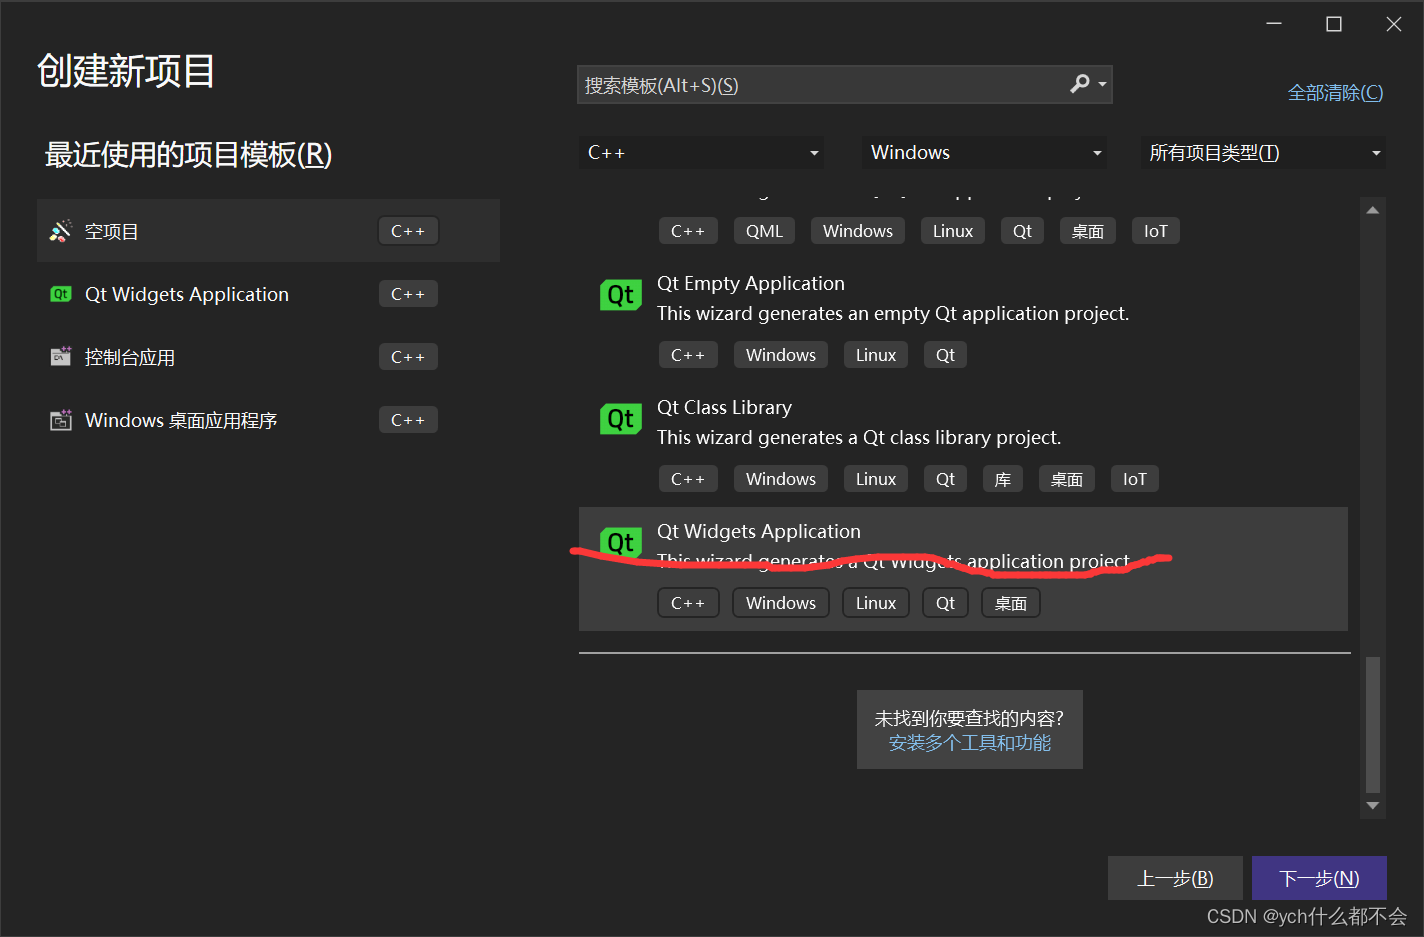Click the Qt icon on highlighted Qt Widgets Application
Viewport: 1424px width, 937px height.
(x=620, y=542)
